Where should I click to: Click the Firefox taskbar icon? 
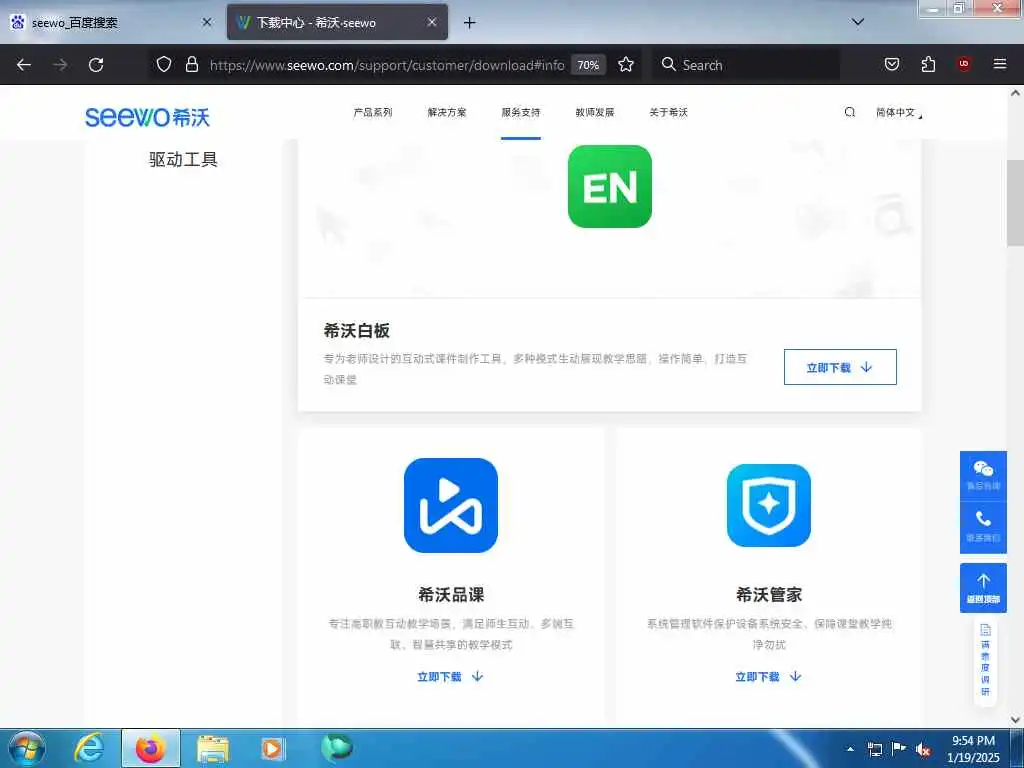coord(150,748)
